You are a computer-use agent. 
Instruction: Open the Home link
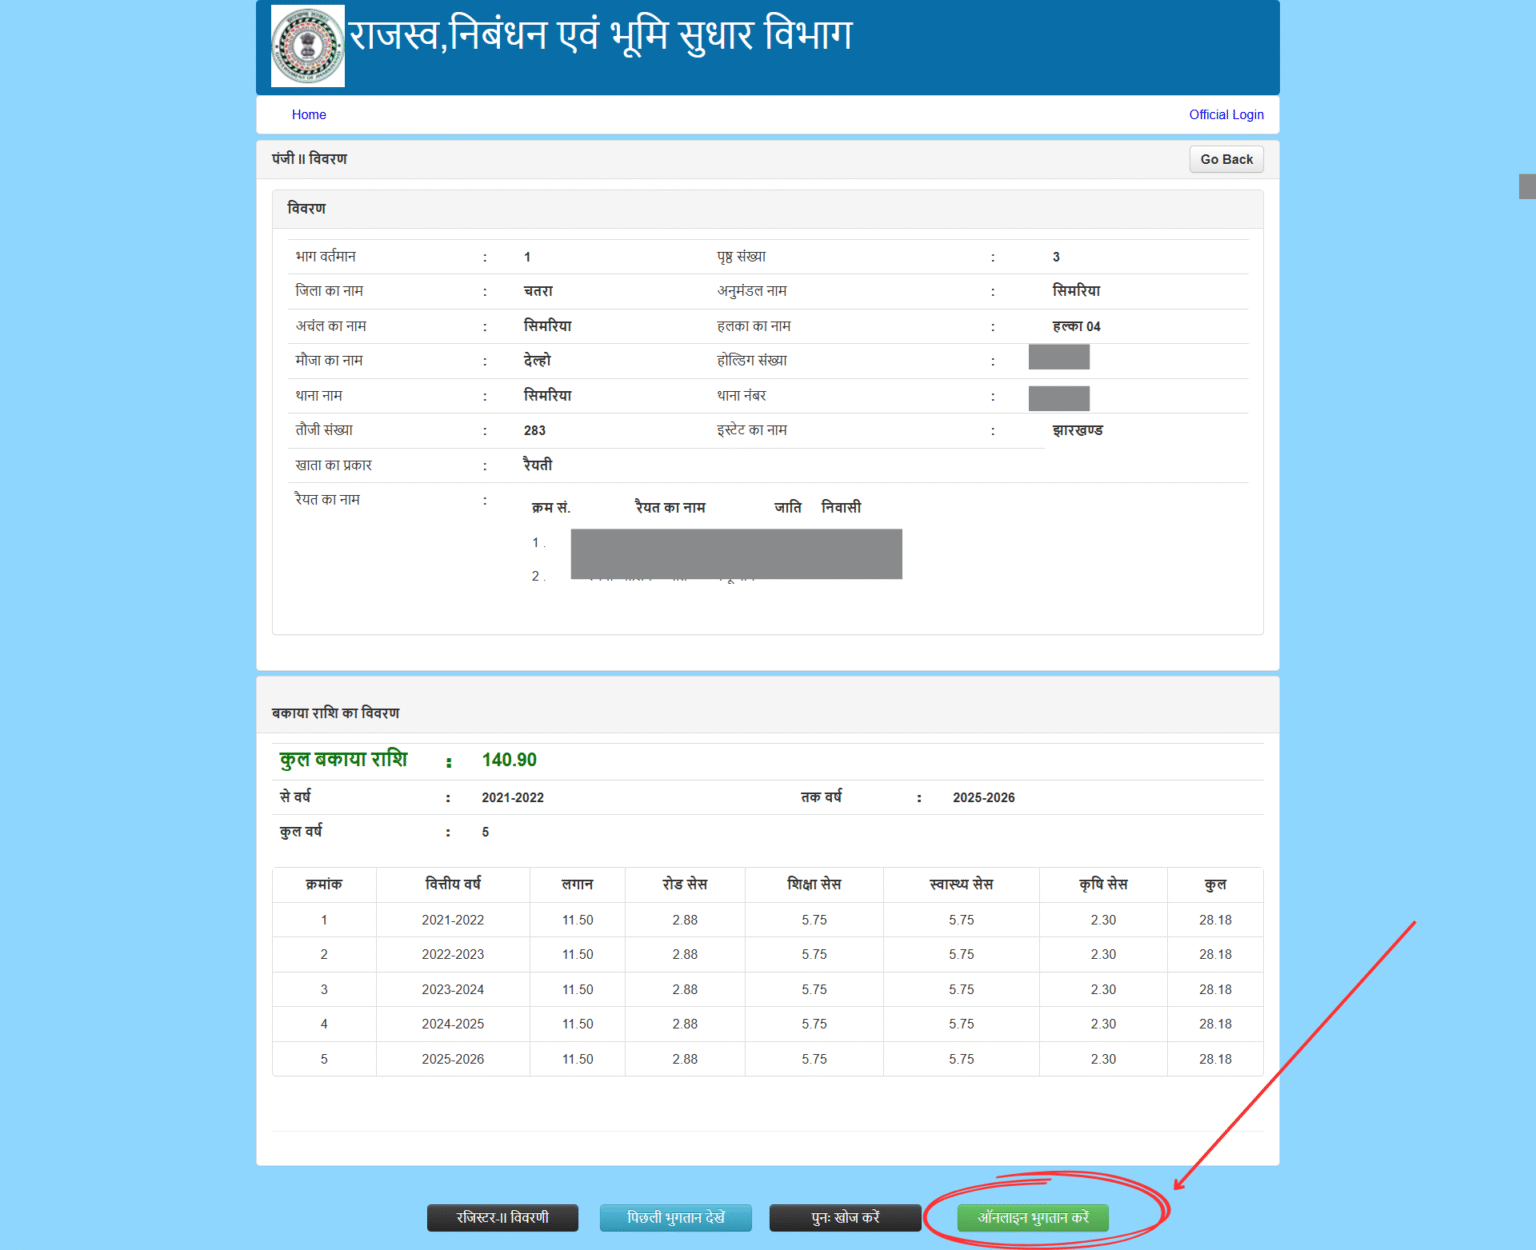309,114
